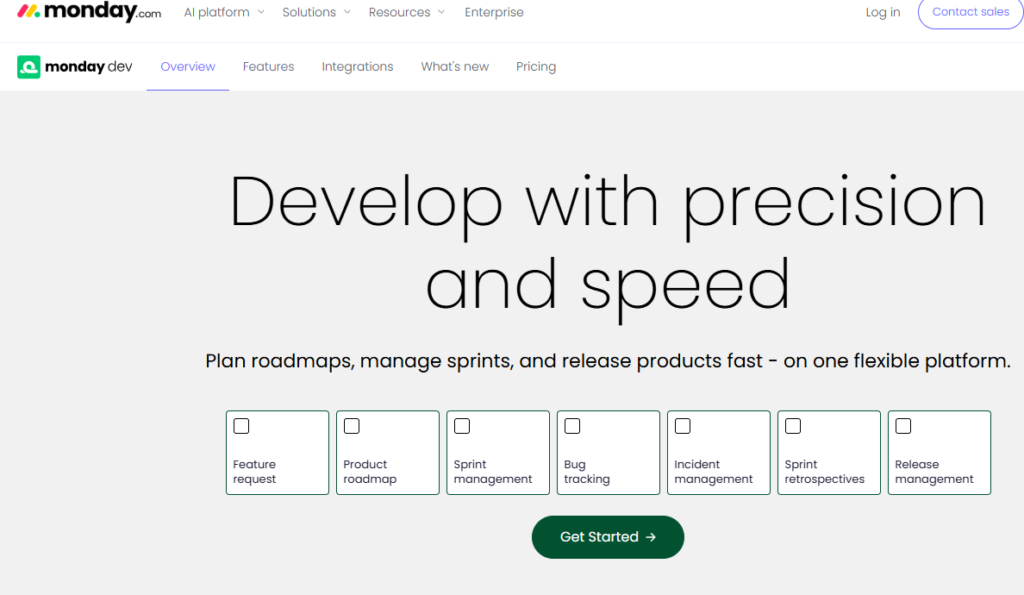
Task: Enable the Bug tracking checkbox
Action: click(572, 426)
